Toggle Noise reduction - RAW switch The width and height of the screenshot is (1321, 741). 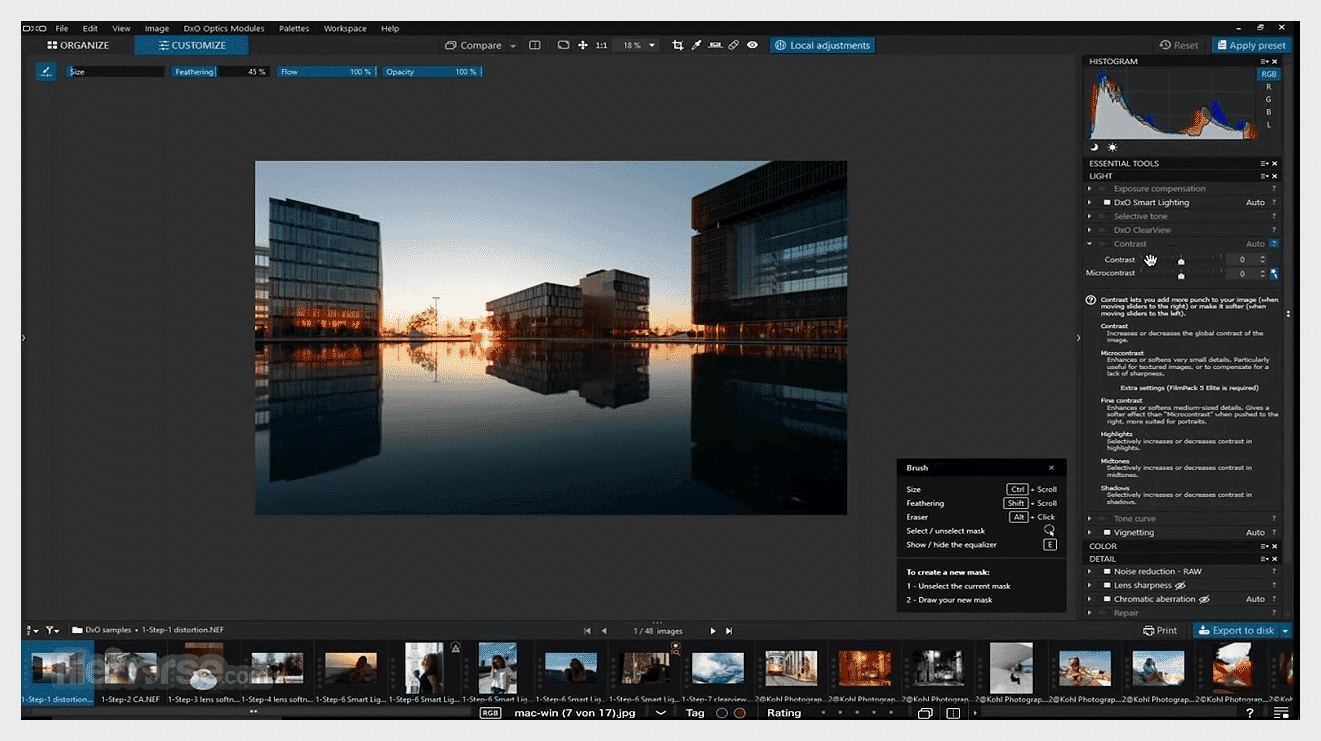coord(1107,572)
